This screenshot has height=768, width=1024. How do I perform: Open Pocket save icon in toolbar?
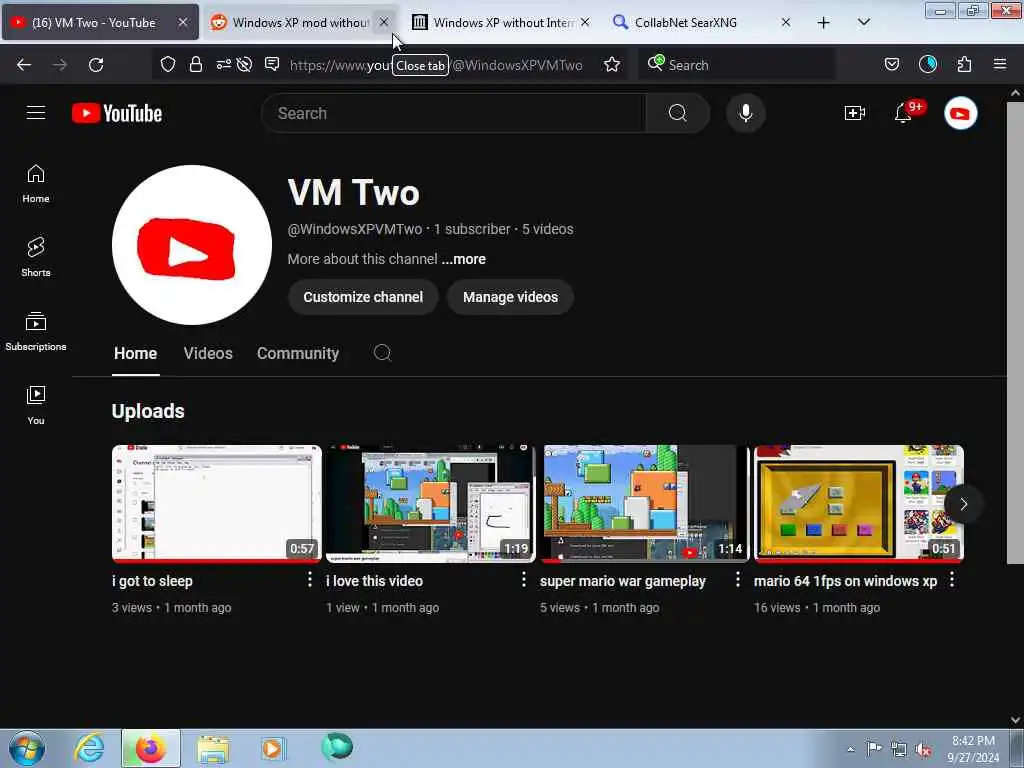click(891, 64)
